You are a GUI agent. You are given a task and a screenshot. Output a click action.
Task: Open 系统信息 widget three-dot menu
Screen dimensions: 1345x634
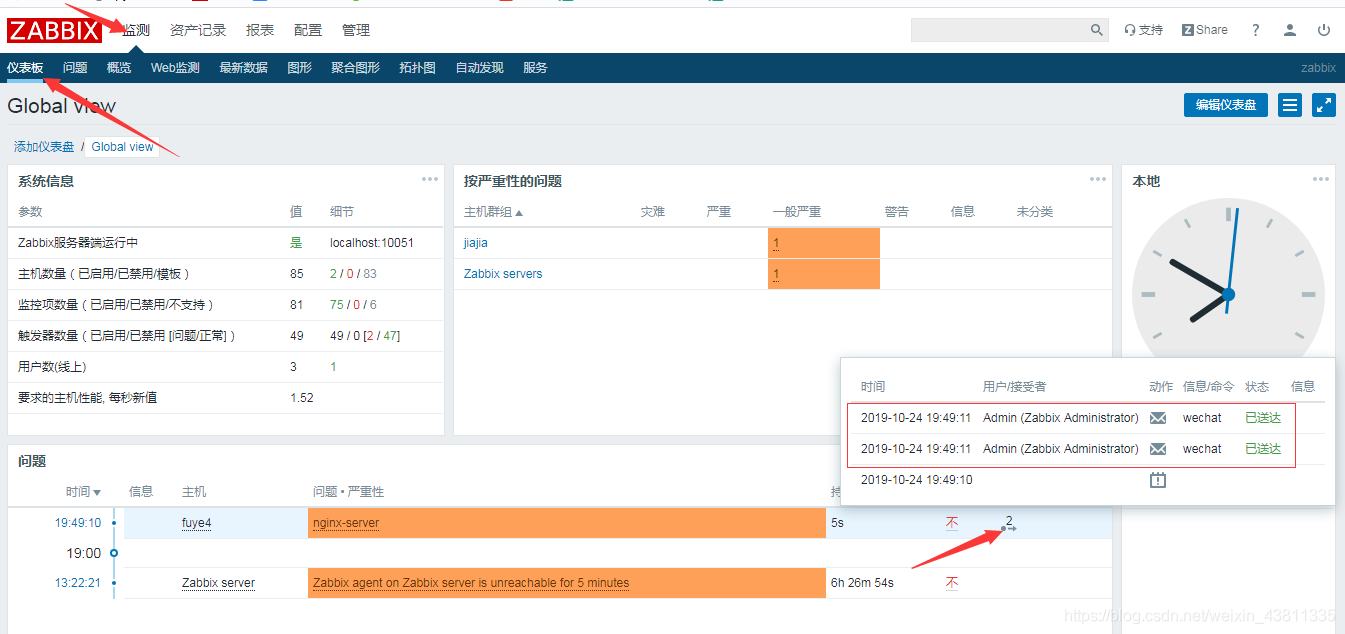[x=430, y=179]
